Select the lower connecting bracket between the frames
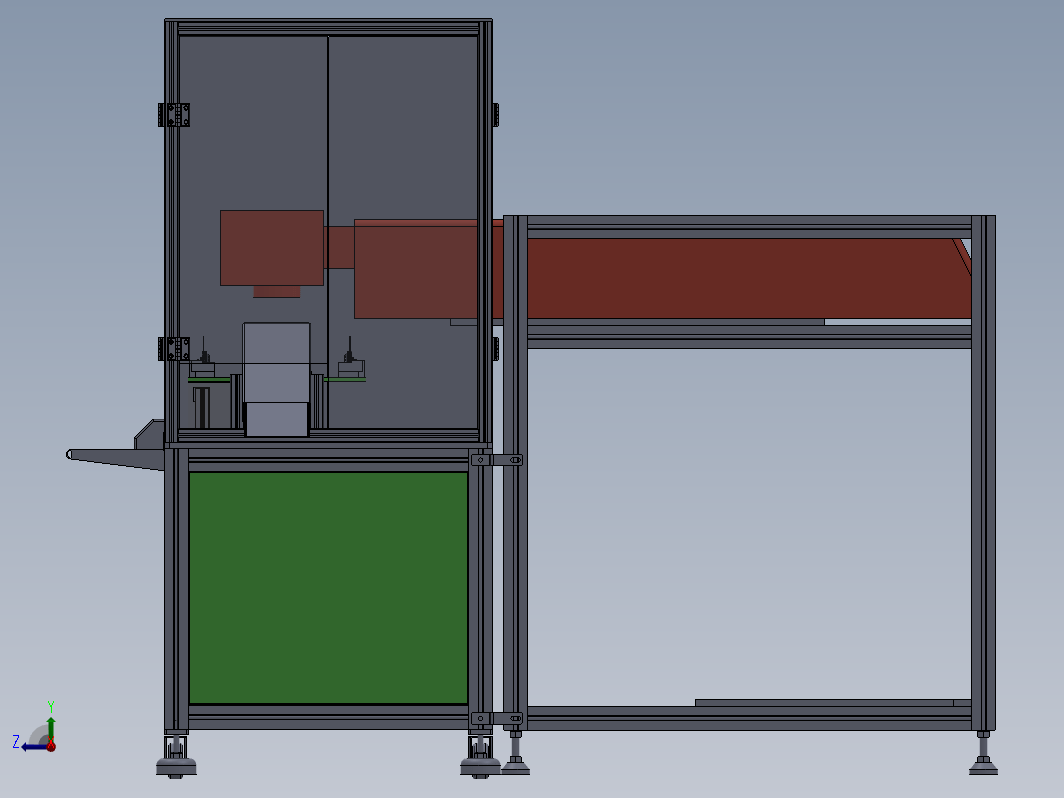This screenshot has height=798, width=1064. (497, 718)
